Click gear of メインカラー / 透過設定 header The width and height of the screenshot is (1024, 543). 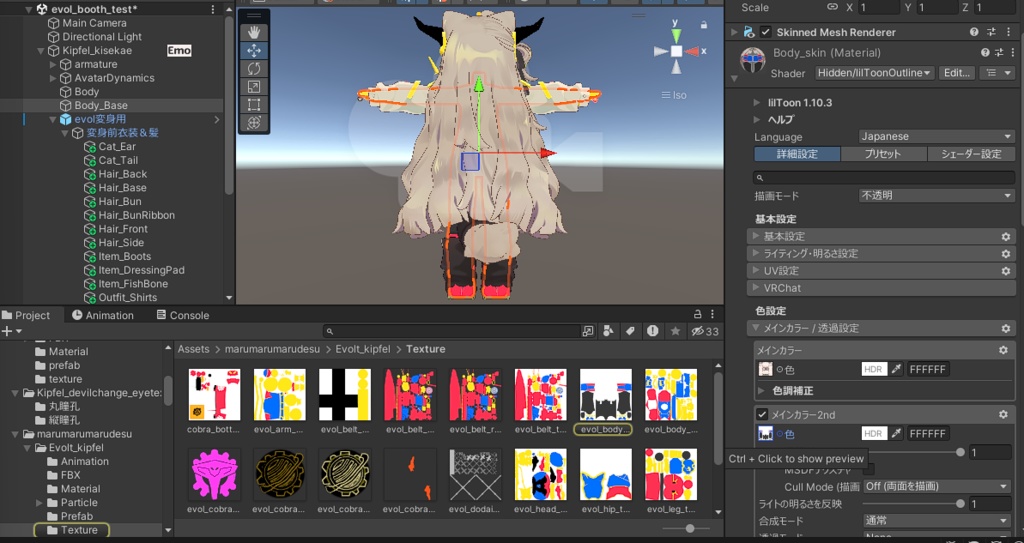pyautogui.click(x=1006, y=329)
